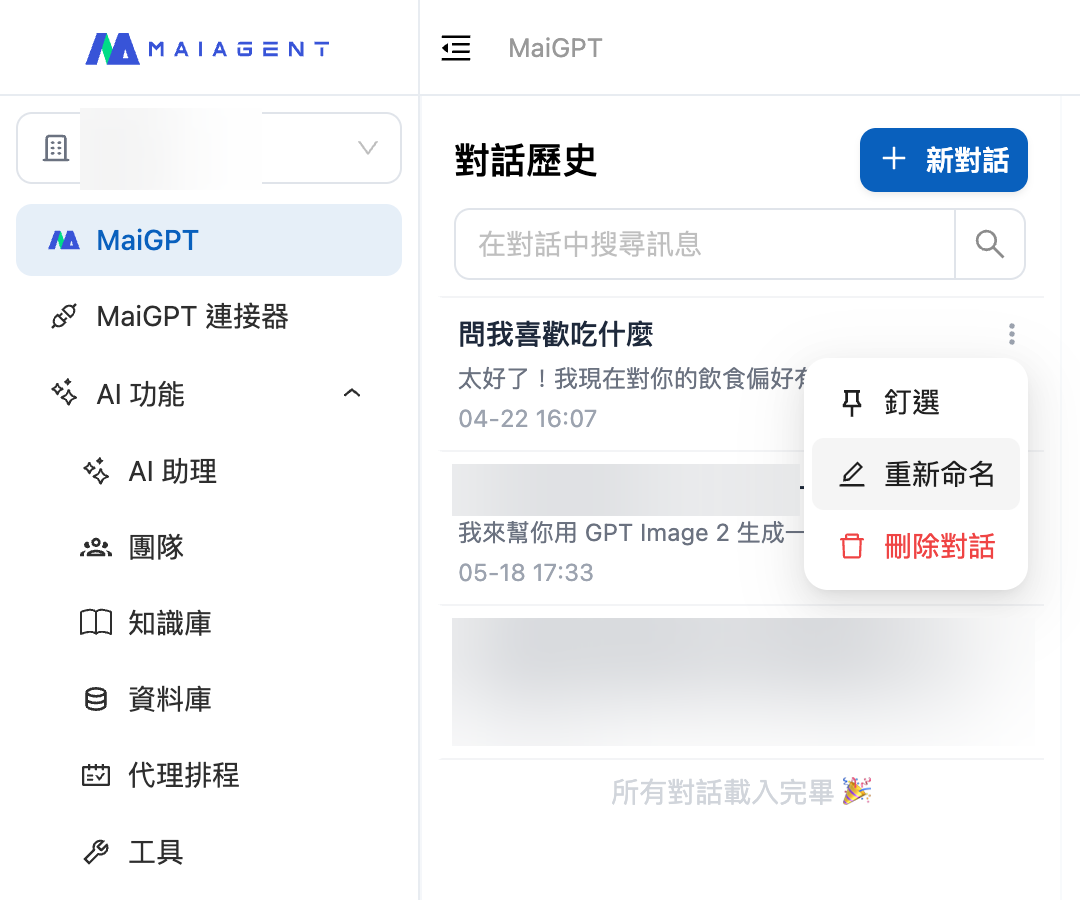Open the MaiGPT sidebar item
1080x900 pixels.
tap(209, 240)
